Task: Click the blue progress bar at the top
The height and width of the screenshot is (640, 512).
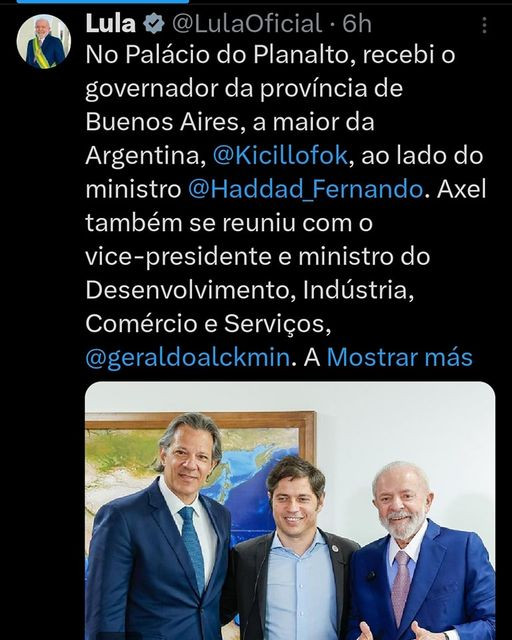Action: [x=102, y=2]
